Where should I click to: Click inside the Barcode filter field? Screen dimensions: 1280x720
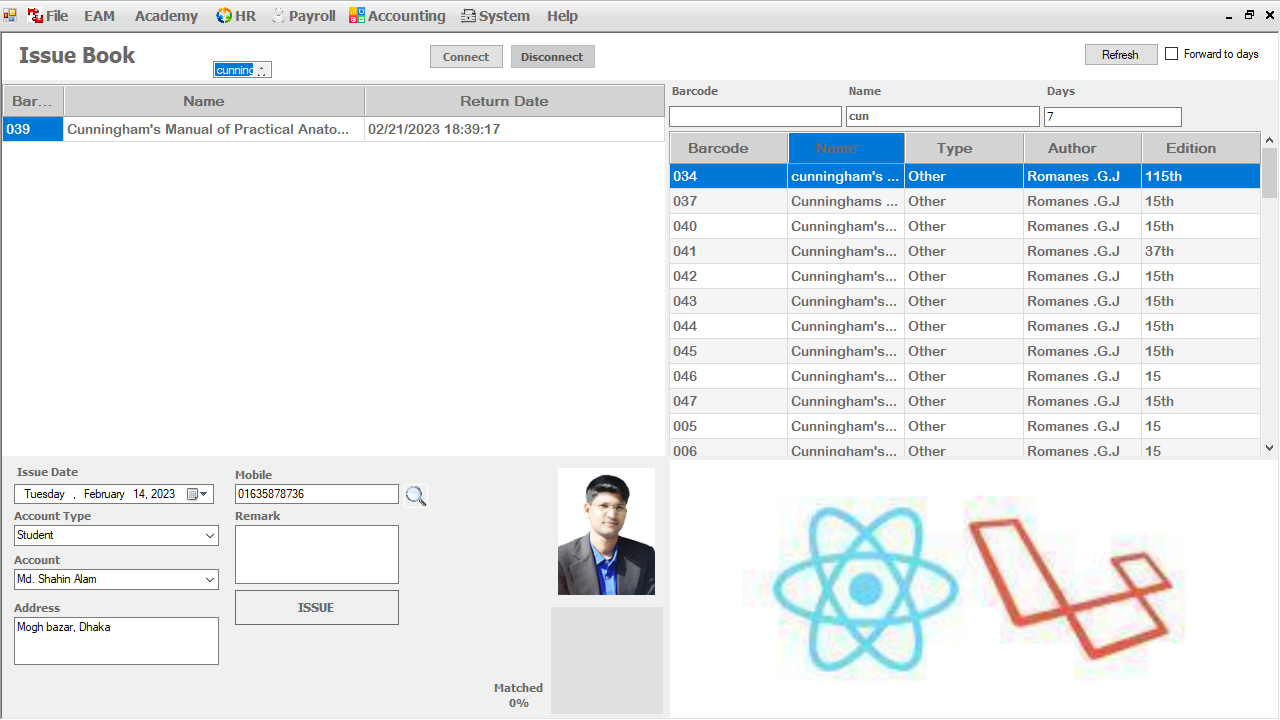755,117
